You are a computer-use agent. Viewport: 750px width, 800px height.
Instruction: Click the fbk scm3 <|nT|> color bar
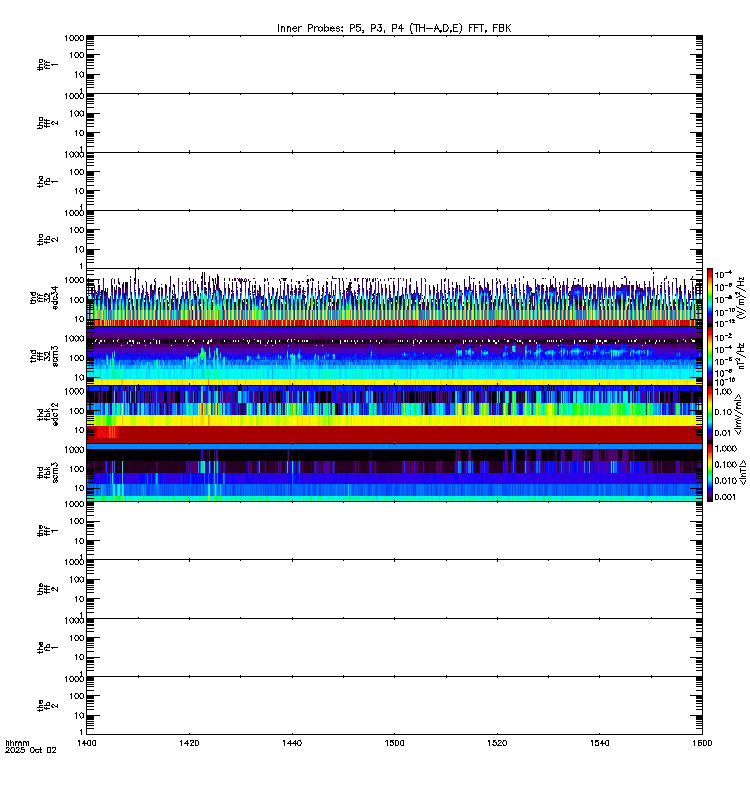point(710,472)
